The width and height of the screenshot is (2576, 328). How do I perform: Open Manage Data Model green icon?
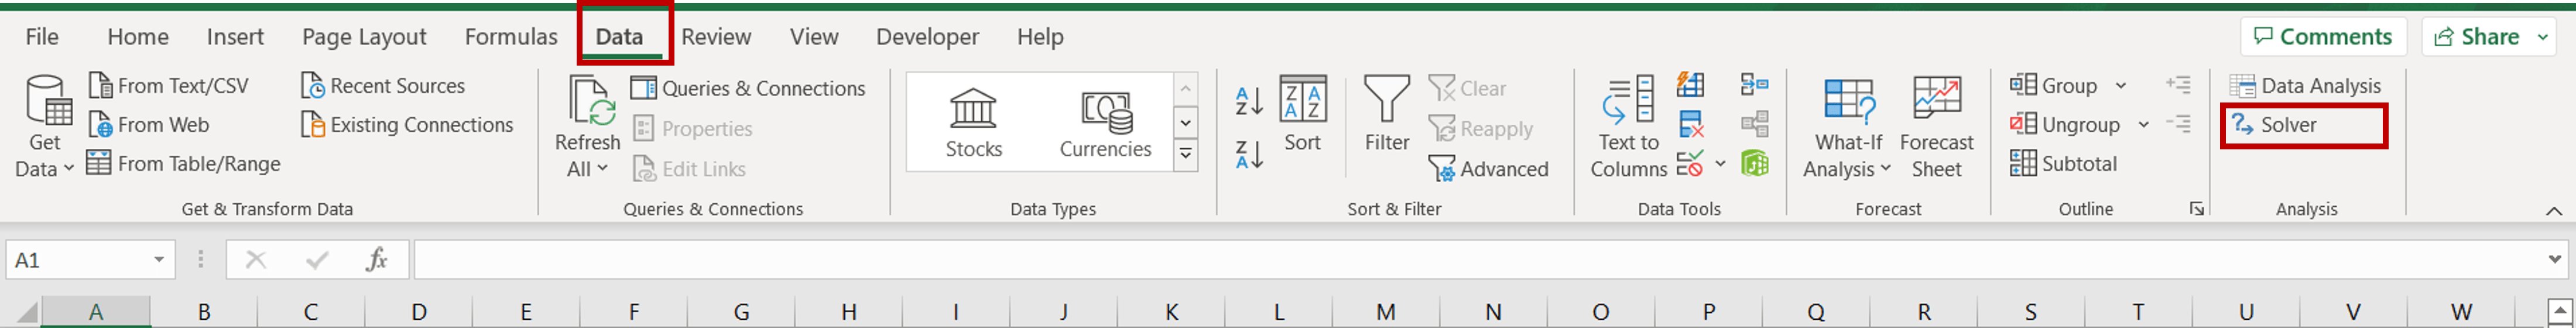click(x=1754, y=163)
